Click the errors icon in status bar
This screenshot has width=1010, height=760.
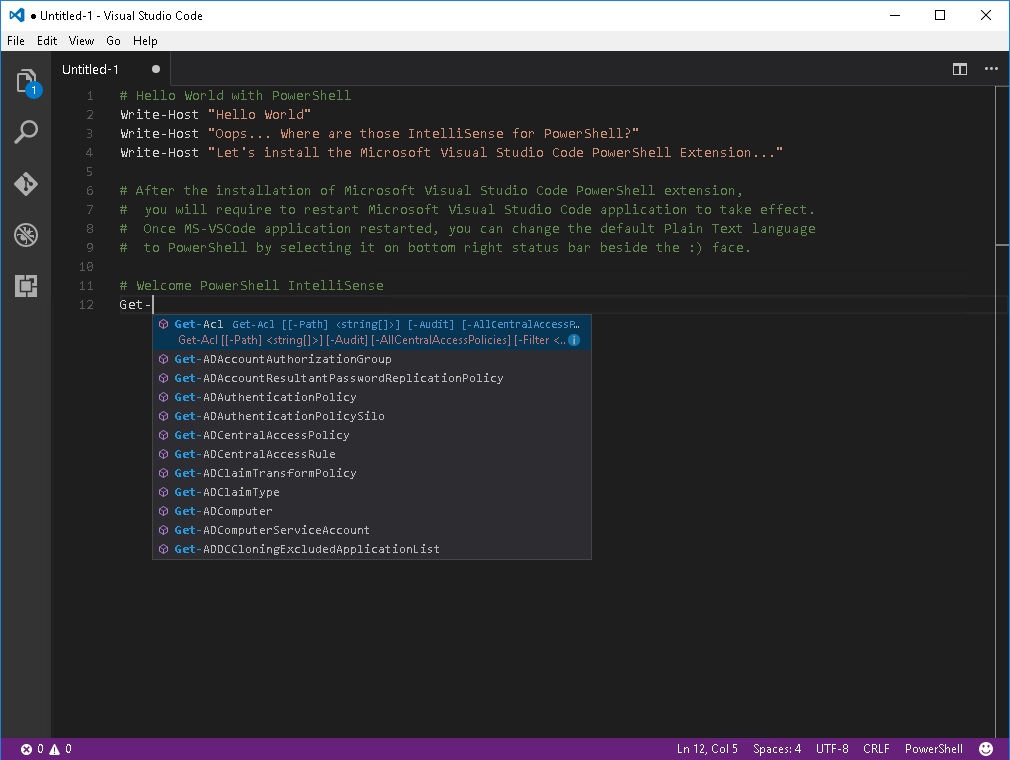(26, 749)
